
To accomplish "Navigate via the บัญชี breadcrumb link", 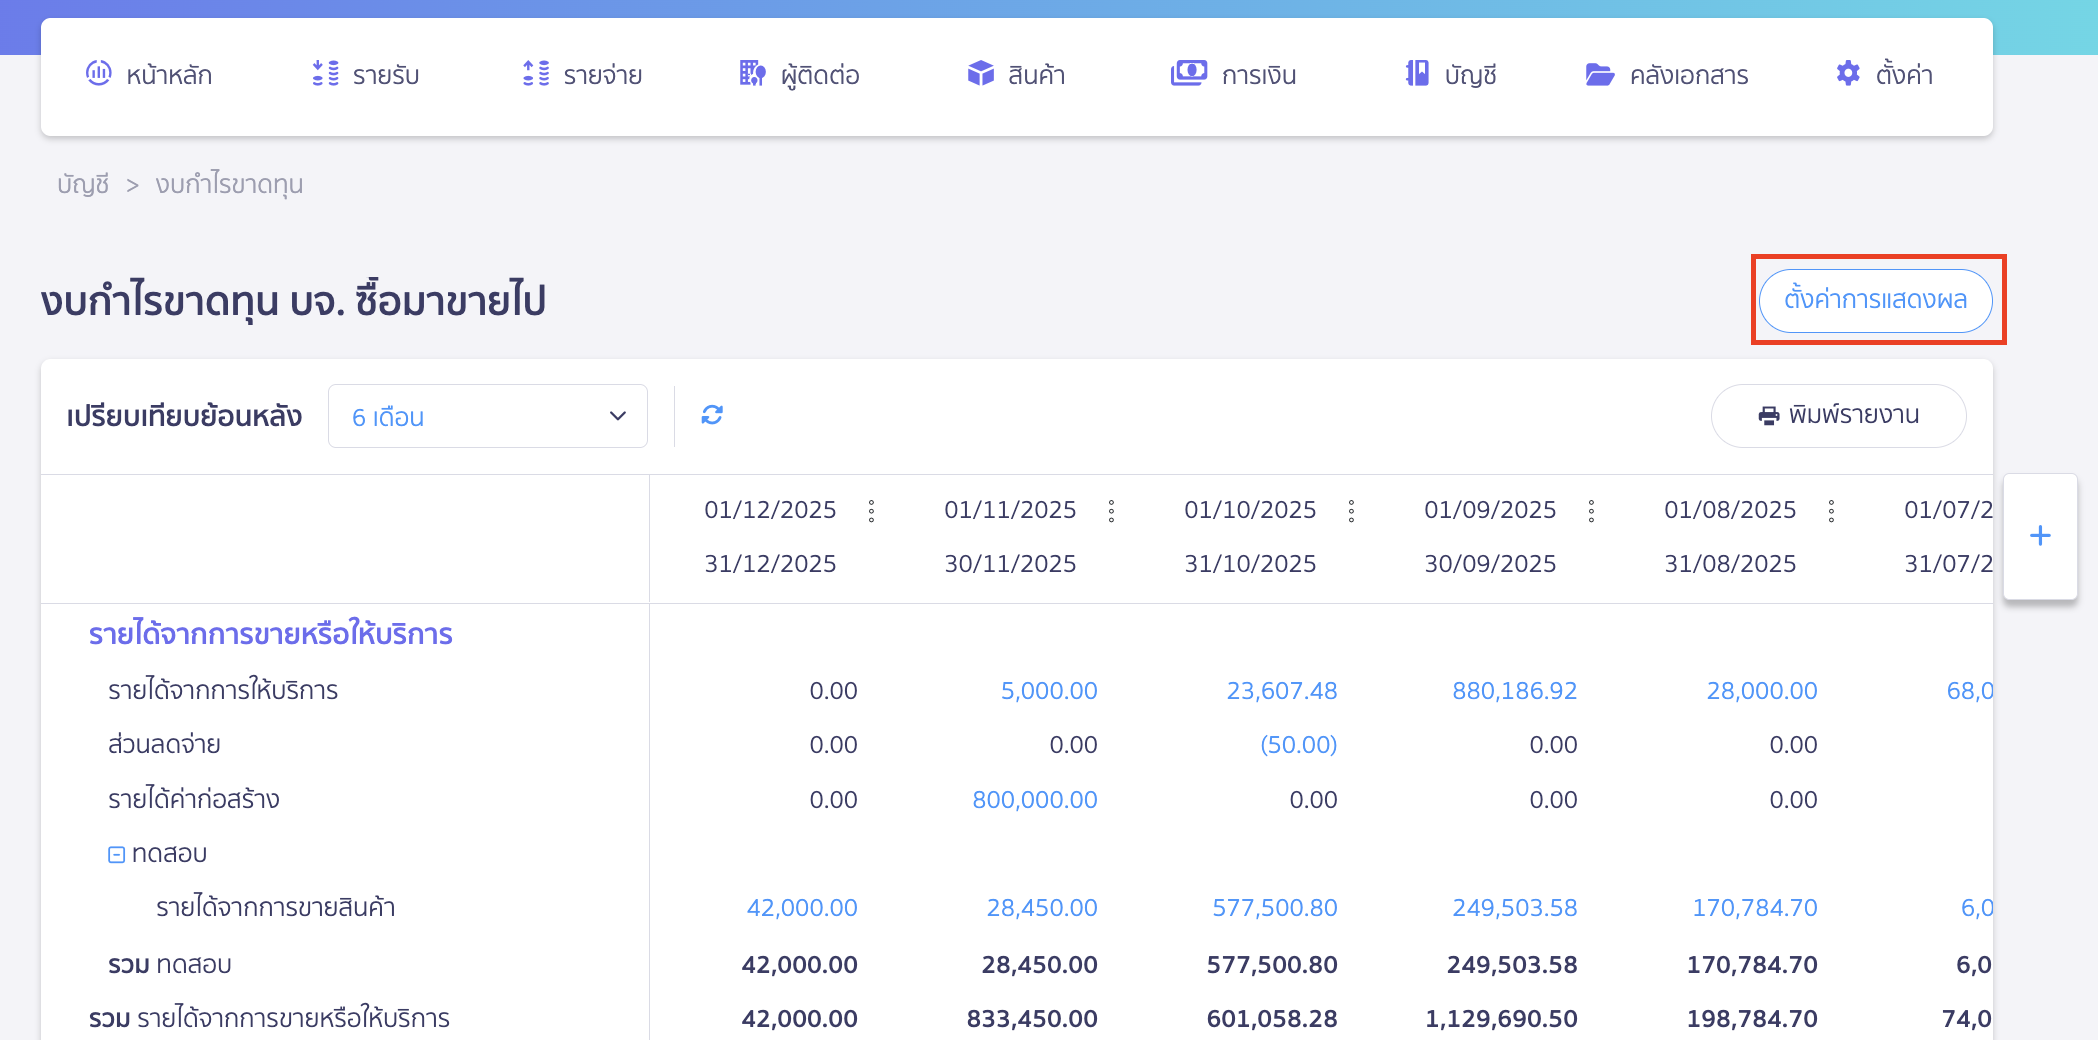I will click(x=81, y=184).
